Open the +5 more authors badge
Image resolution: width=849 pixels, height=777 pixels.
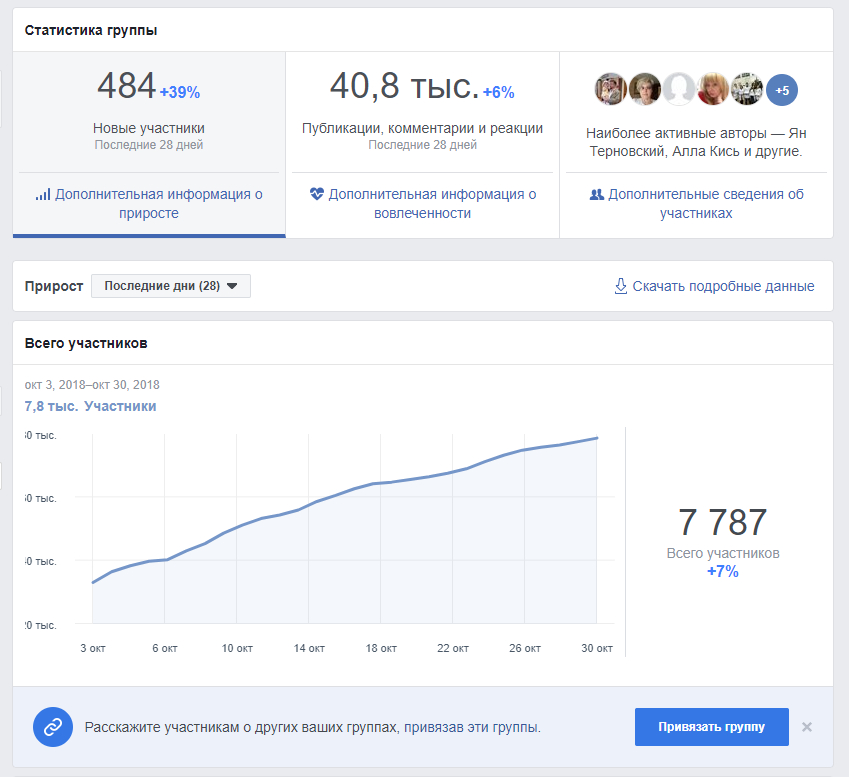click(x=782, y=90)
